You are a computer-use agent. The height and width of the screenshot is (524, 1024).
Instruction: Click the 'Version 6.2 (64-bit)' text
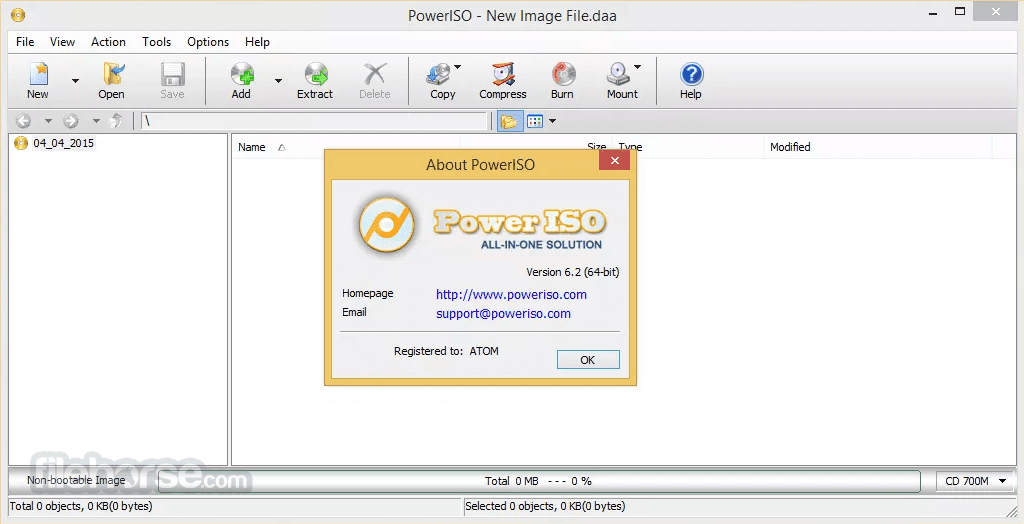pyautogui.click(x=573, y=272)
